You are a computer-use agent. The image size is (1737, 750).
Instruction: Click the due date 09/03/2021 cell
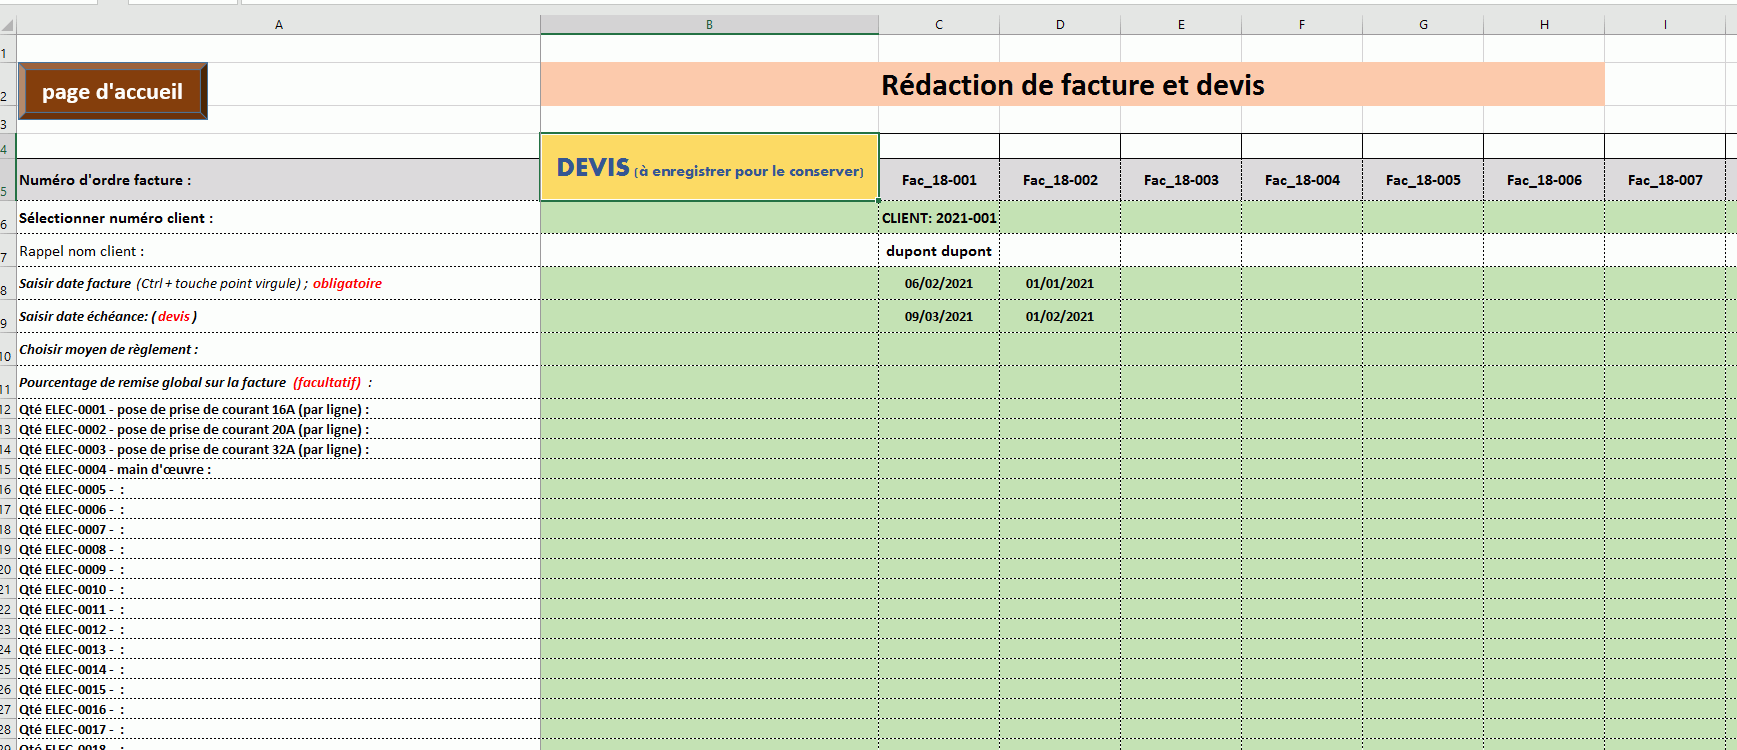(939, 317)
